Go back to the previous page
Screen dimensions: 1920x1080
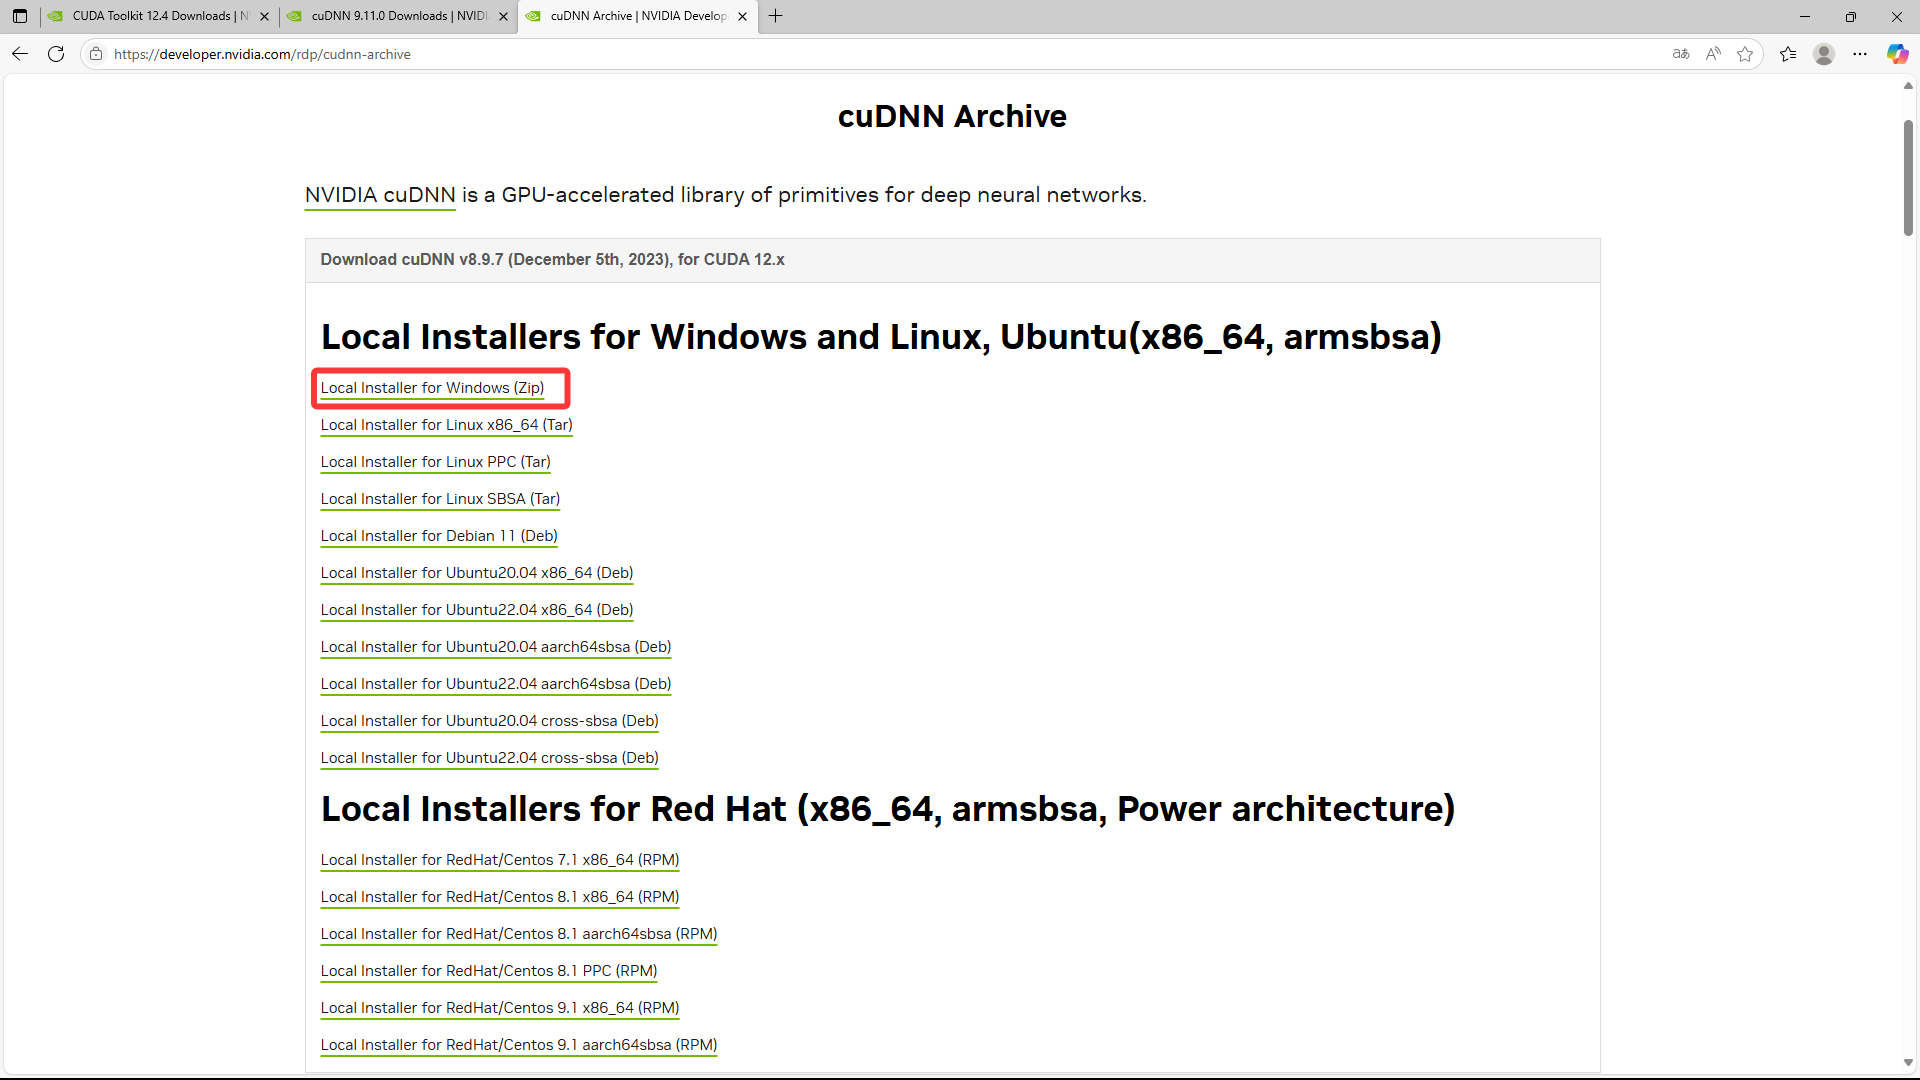(x=20, y=54)
